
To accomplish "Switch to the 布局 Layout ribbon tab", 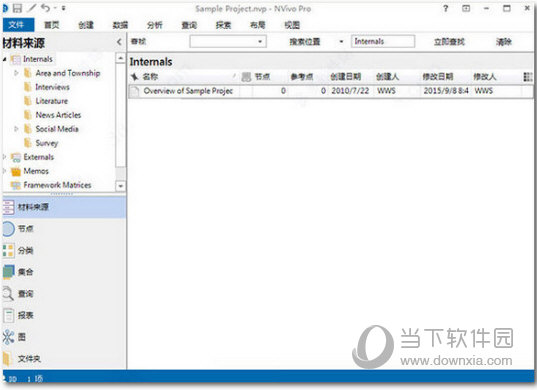I will [258, 25].
